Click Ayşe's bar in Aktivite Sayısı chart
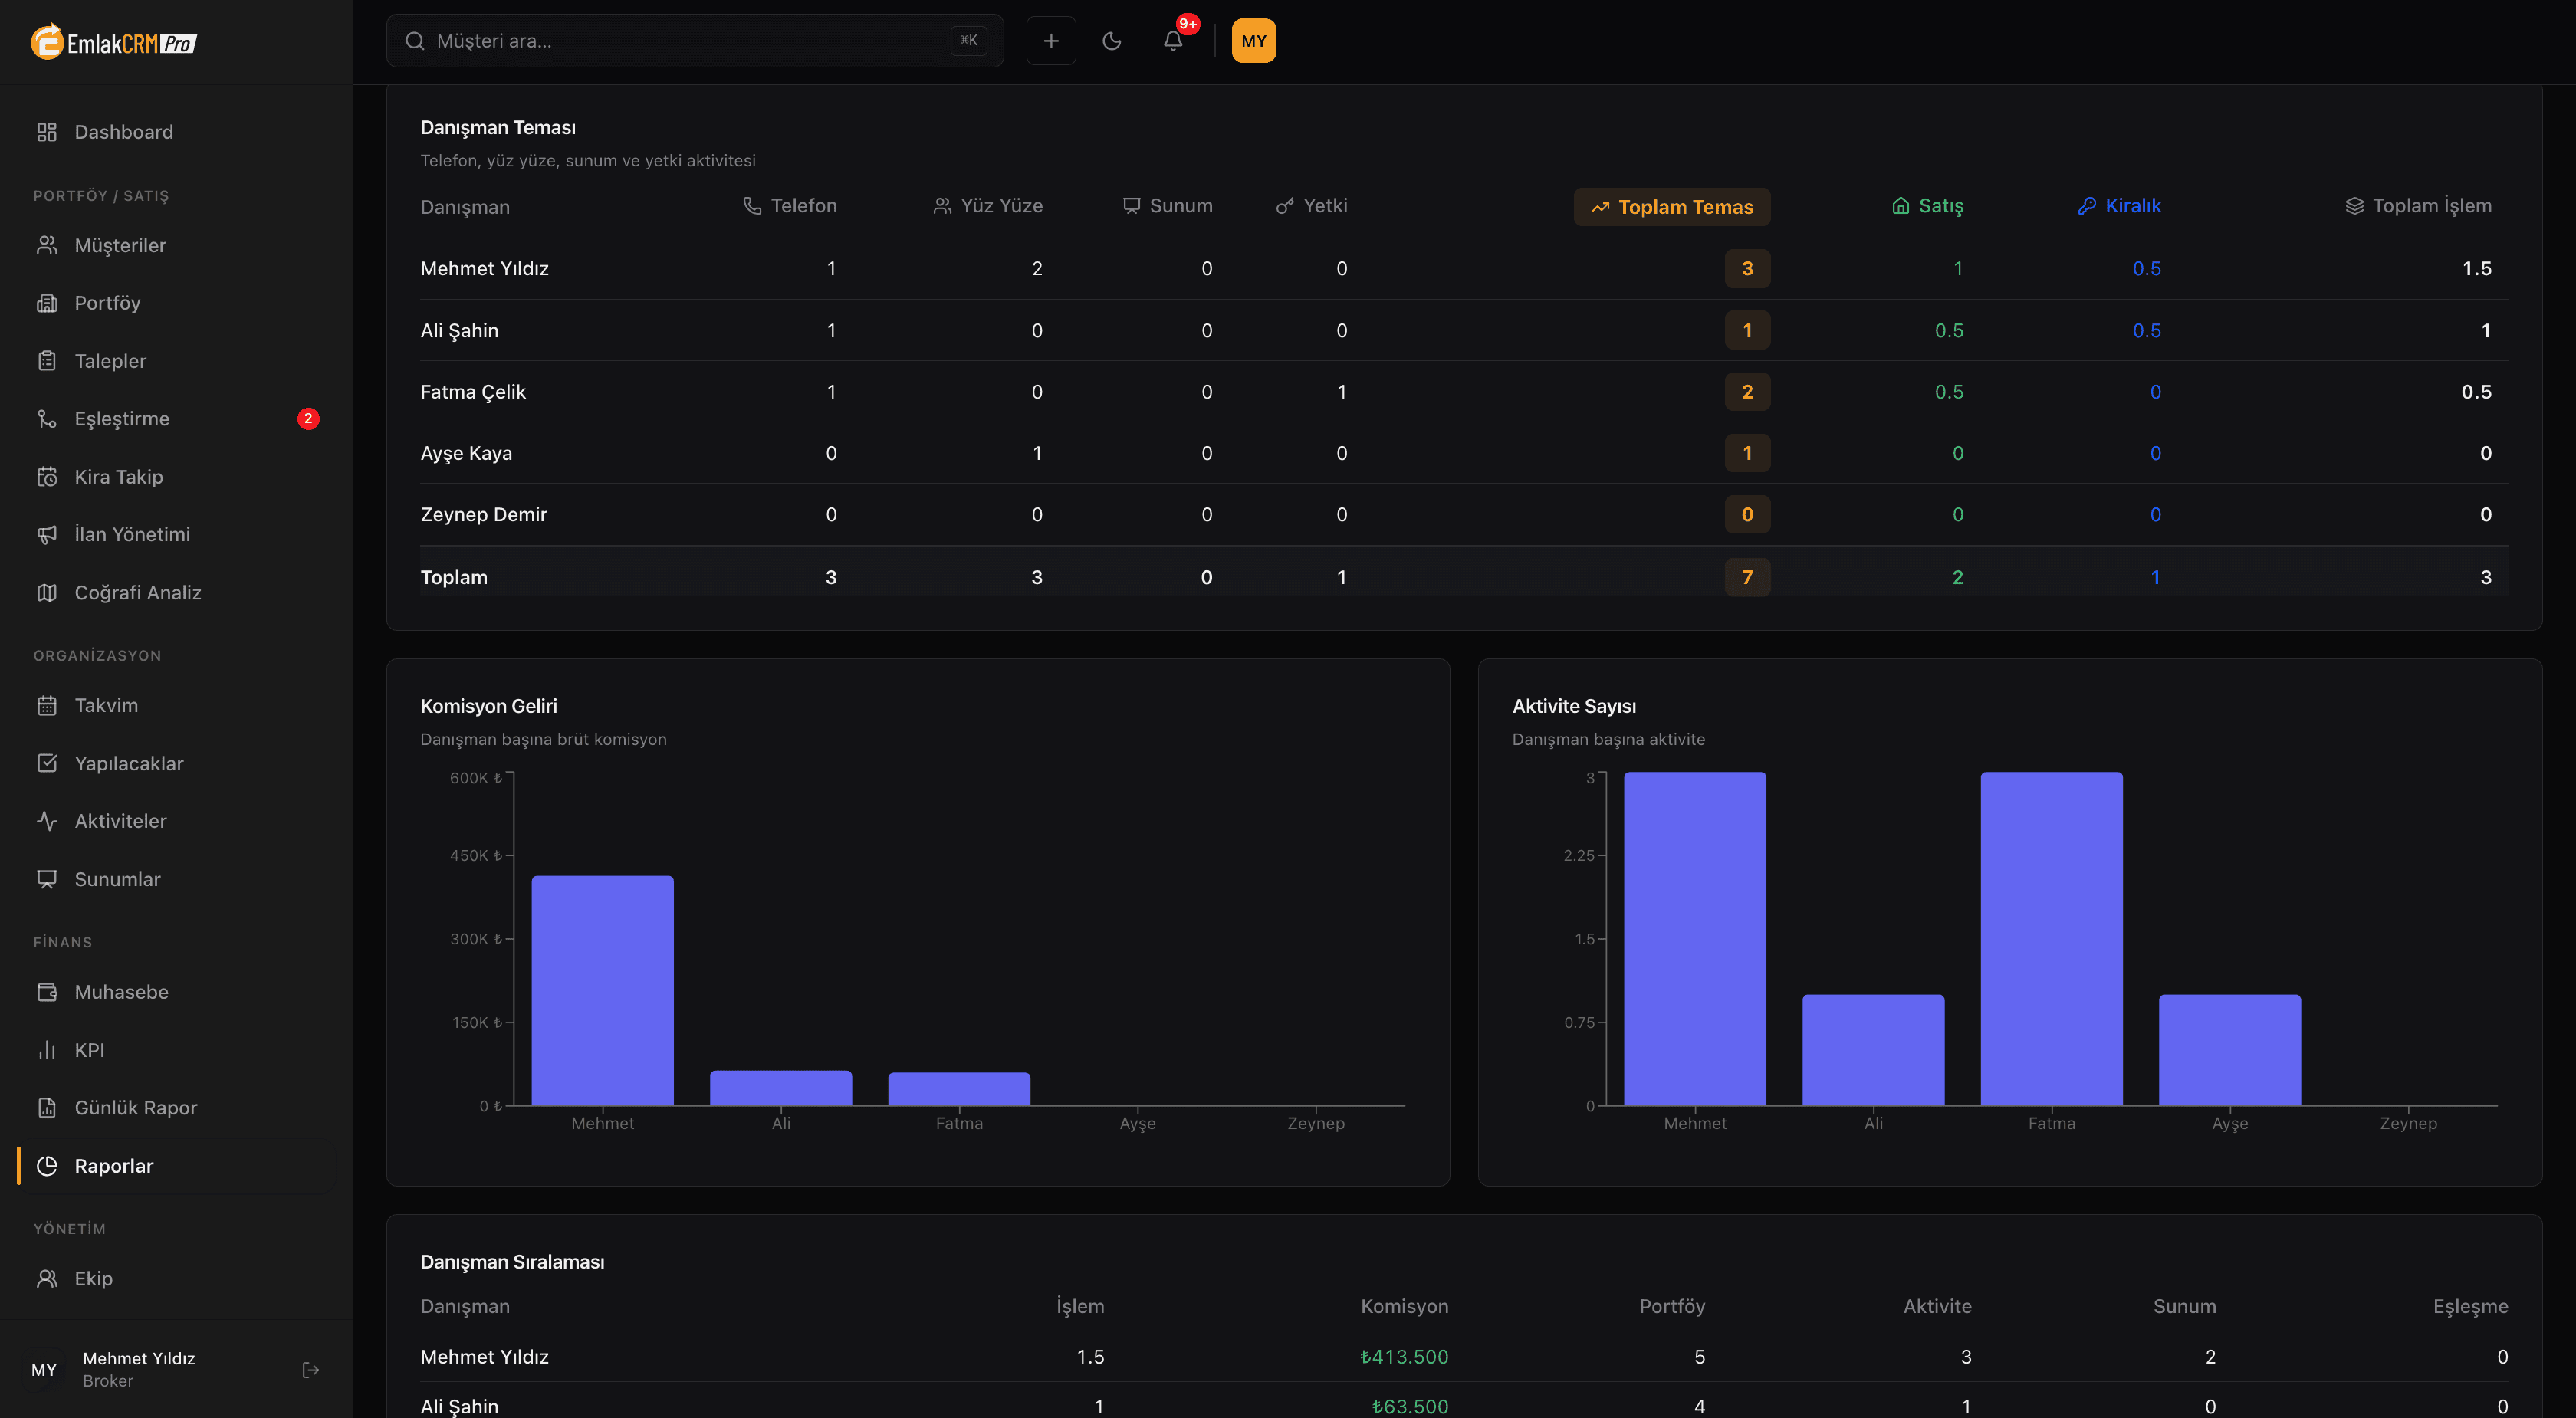 2230,1050
